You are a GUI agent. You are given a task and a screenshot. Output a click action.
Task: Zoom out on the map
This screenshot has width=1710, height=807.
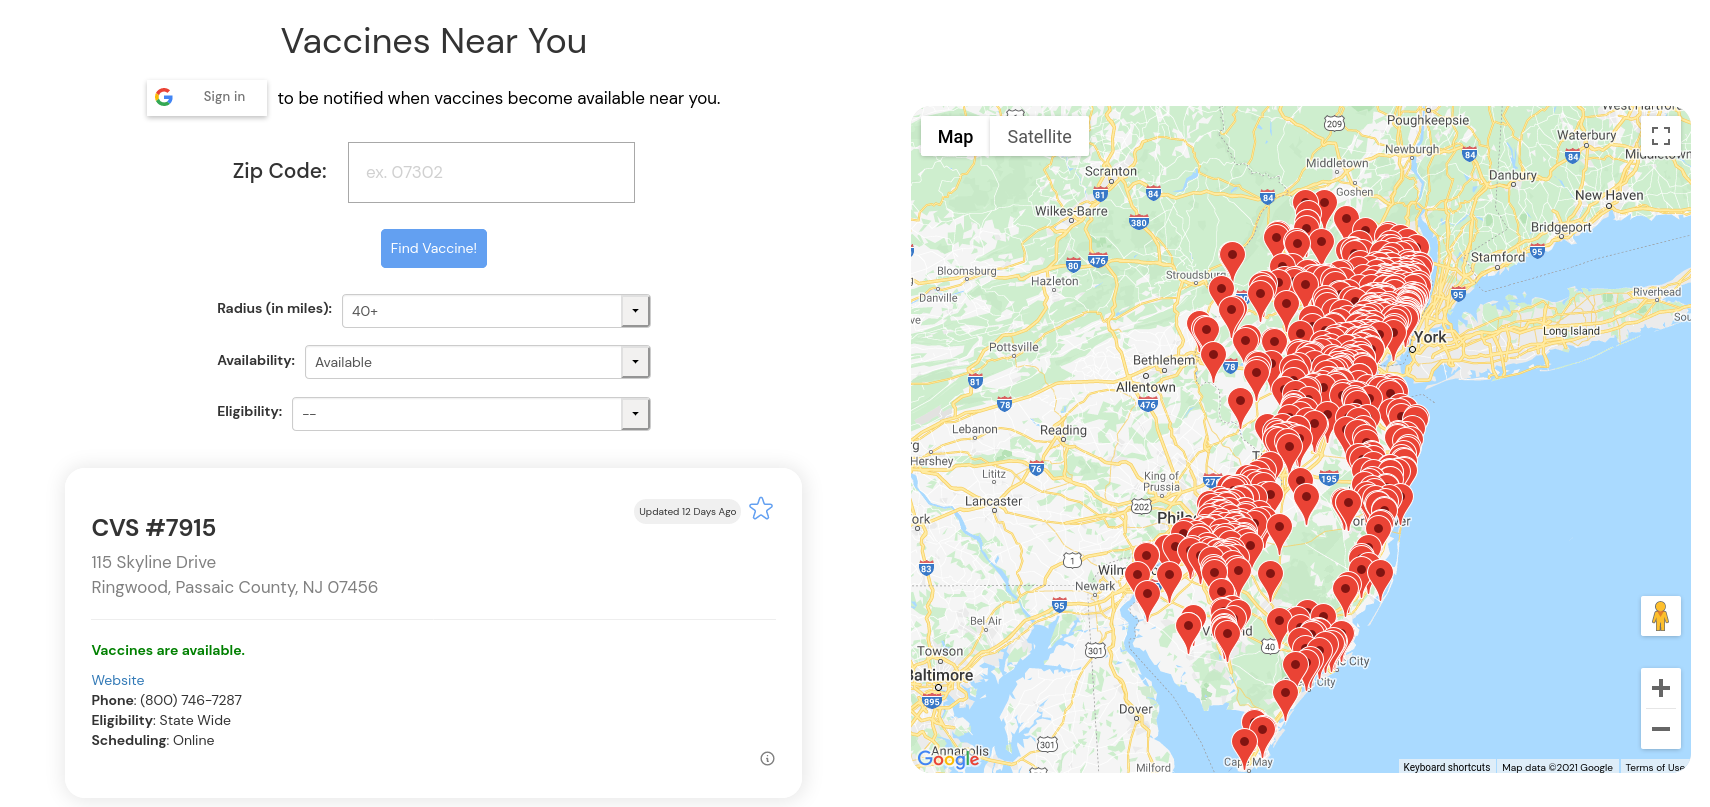point(1661,729)
